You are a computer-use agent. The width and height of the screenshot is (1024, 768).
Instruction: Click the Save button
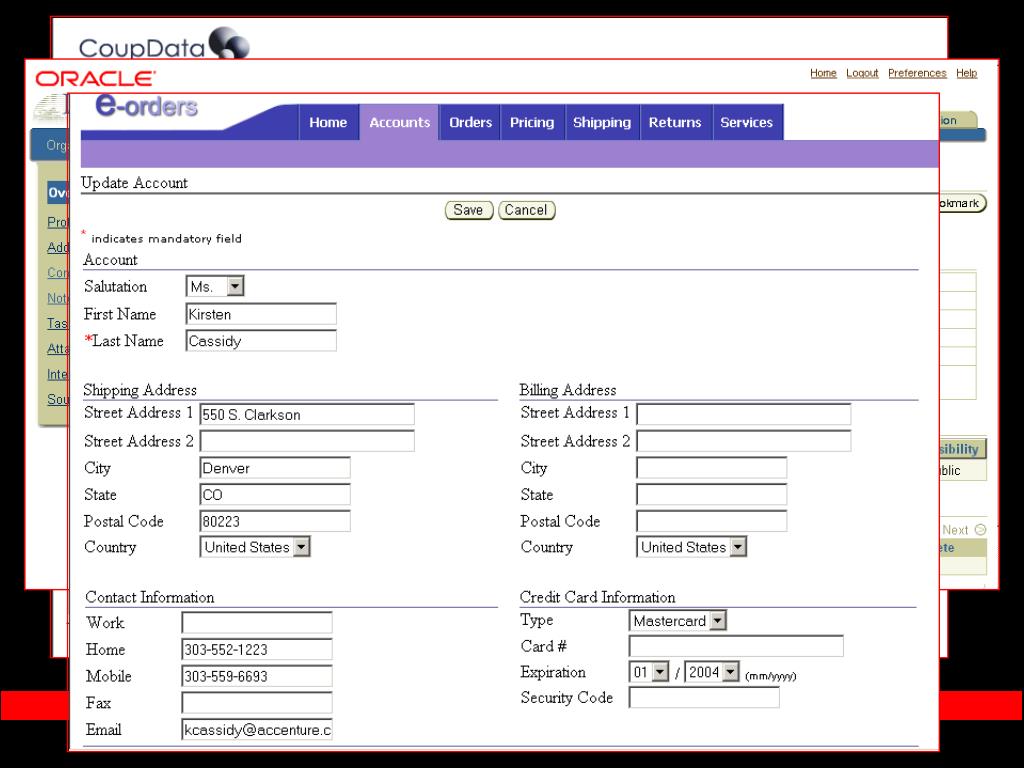click(x=468, y=210)
